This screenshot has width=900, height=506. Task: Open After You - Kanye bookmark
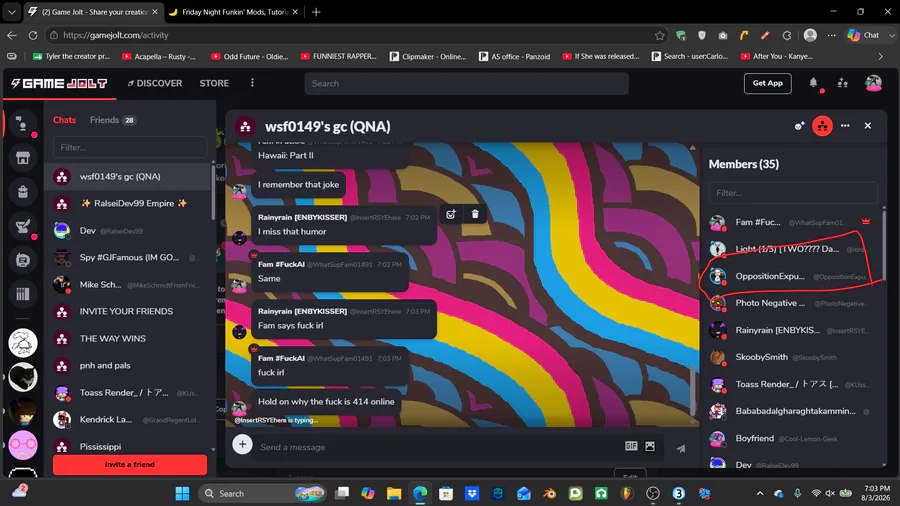point(777,56)
